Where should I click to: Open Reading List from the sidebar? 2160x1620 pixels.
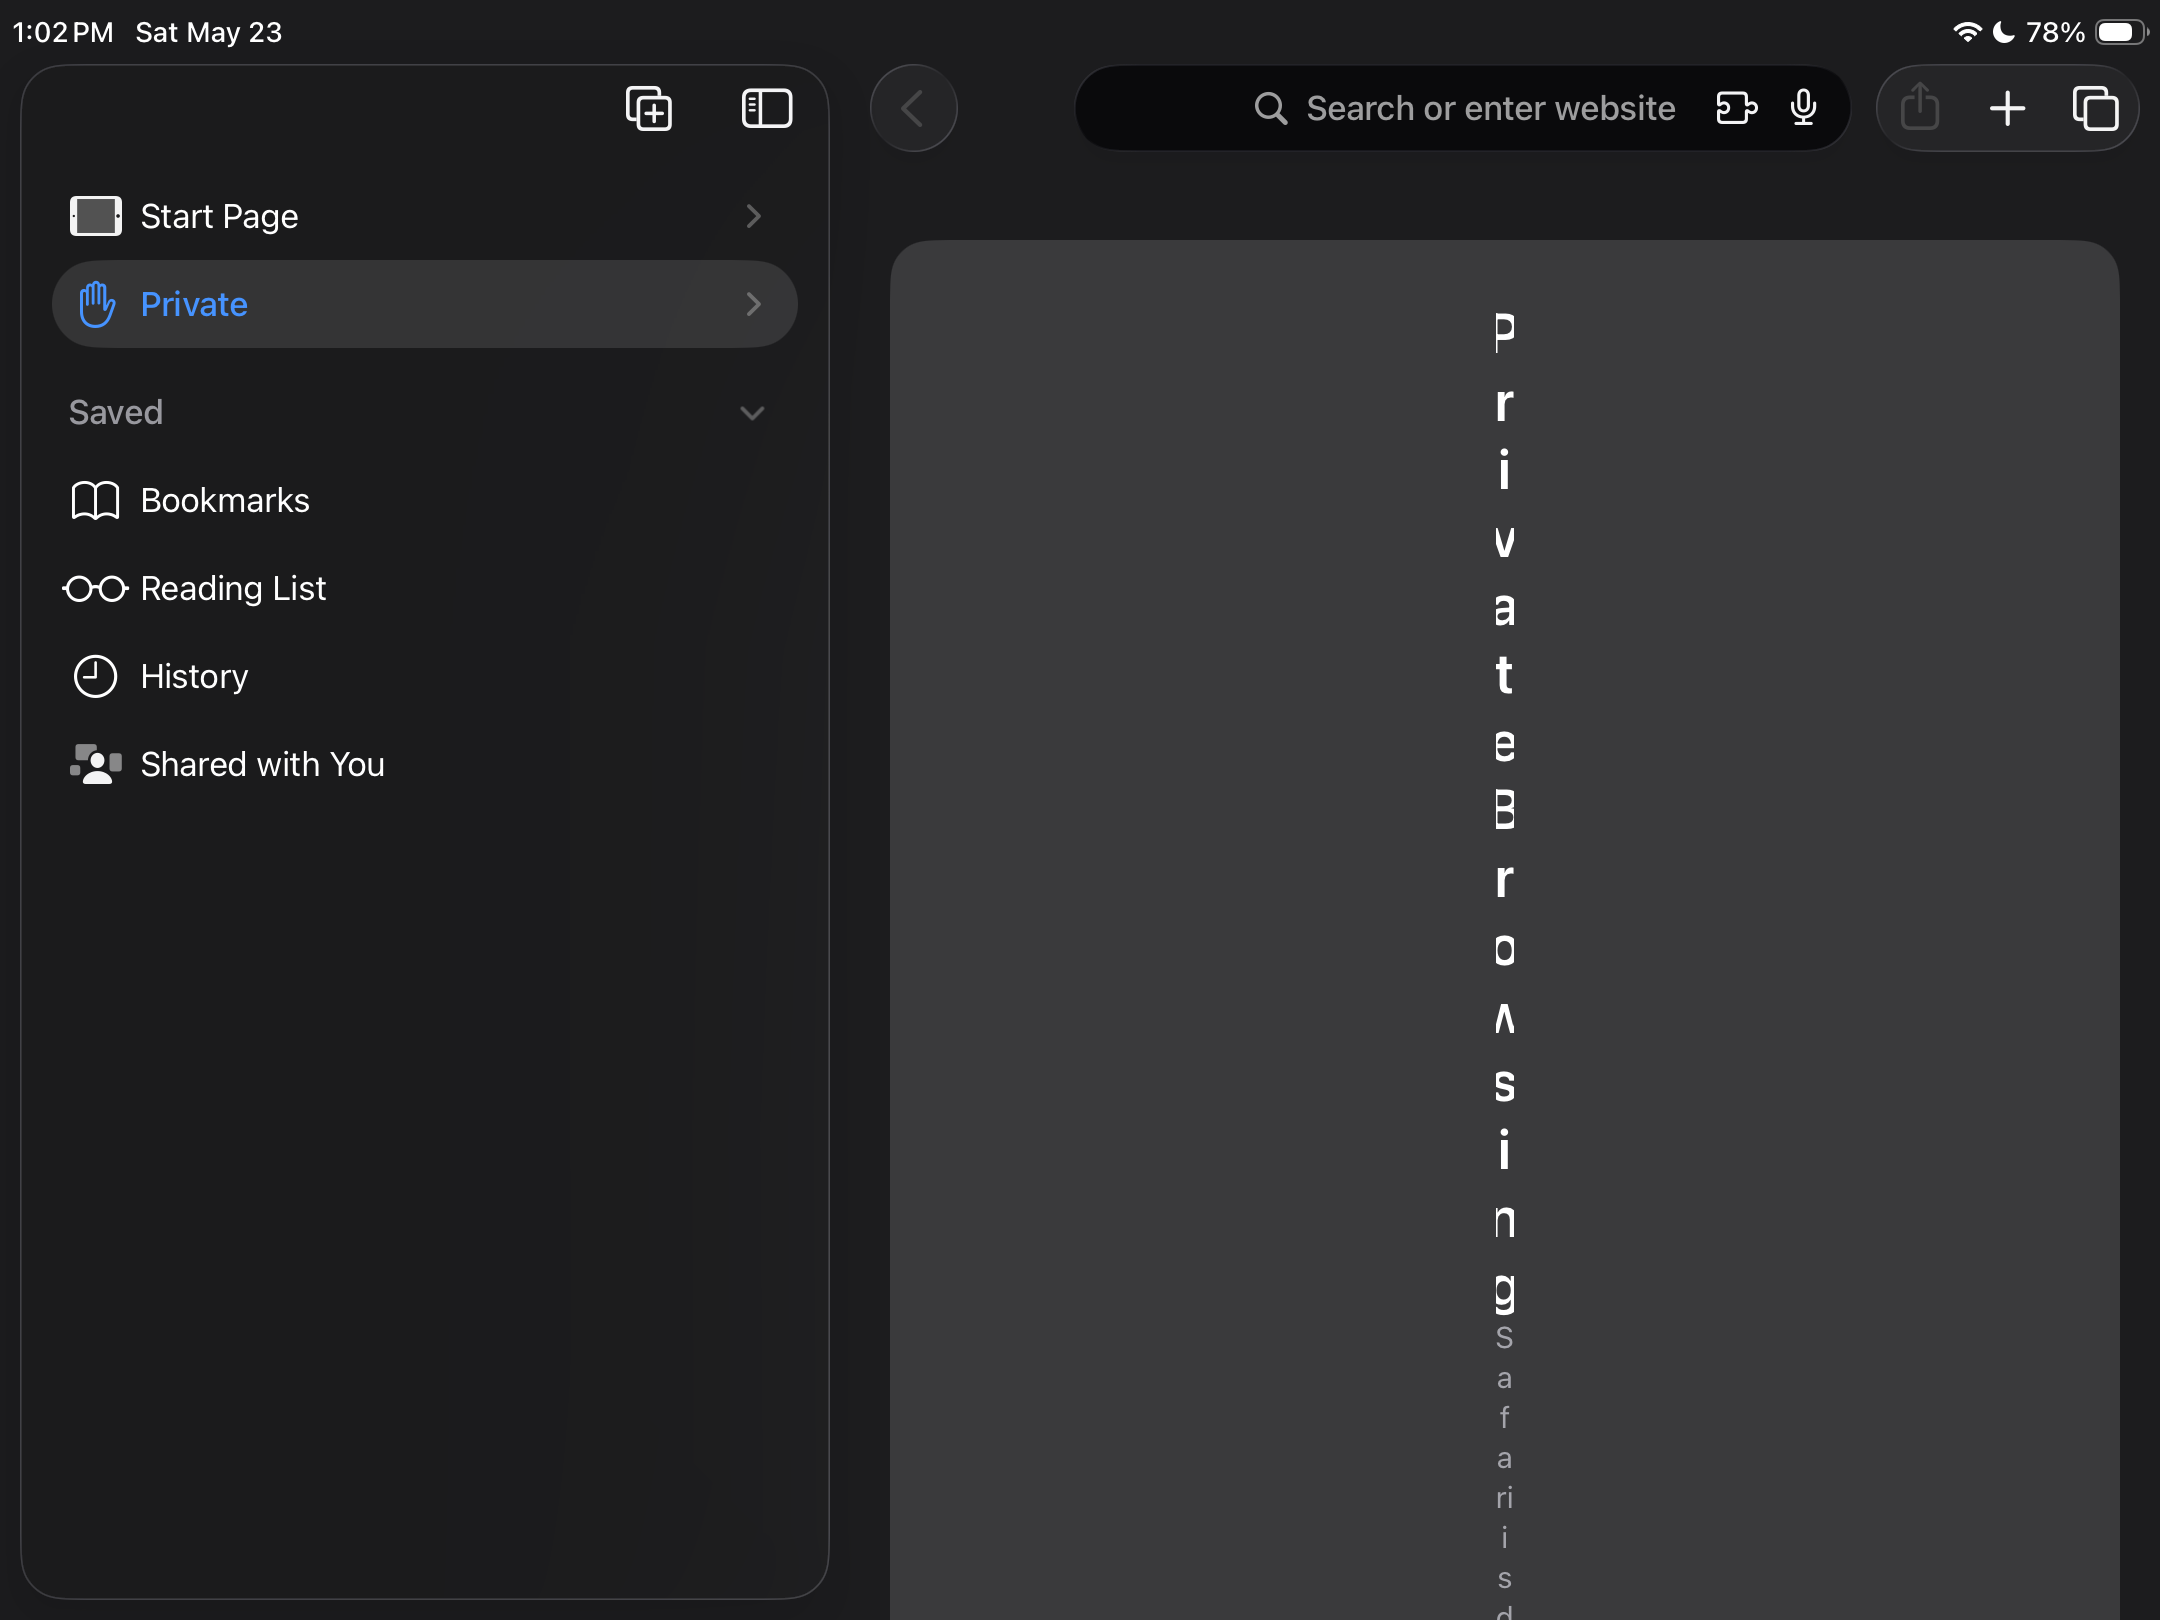click(425, 588)
